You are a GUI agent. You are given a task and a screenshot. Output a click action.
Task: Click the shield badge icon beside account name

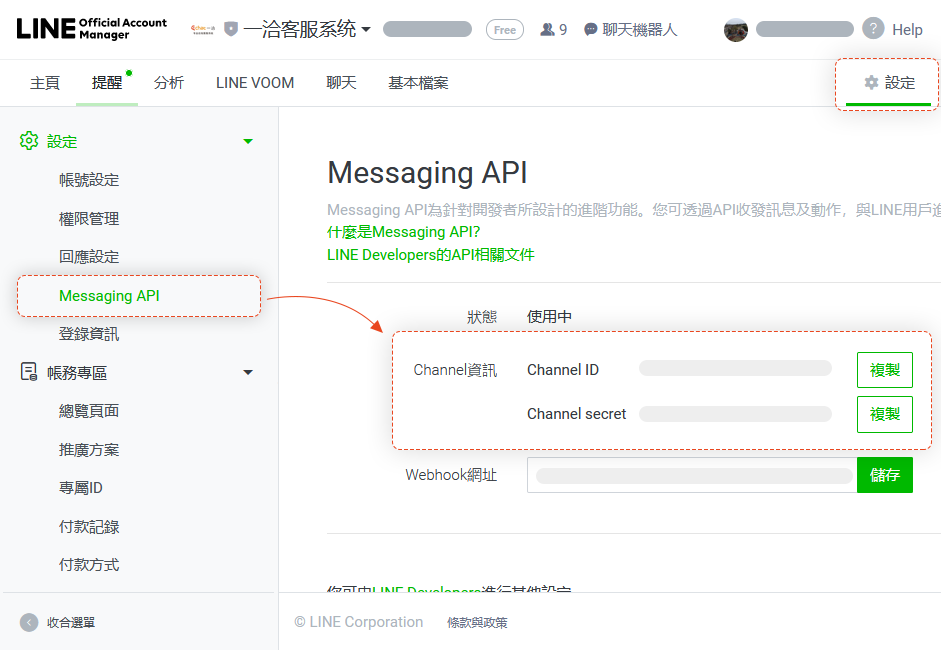click(231, 29)
